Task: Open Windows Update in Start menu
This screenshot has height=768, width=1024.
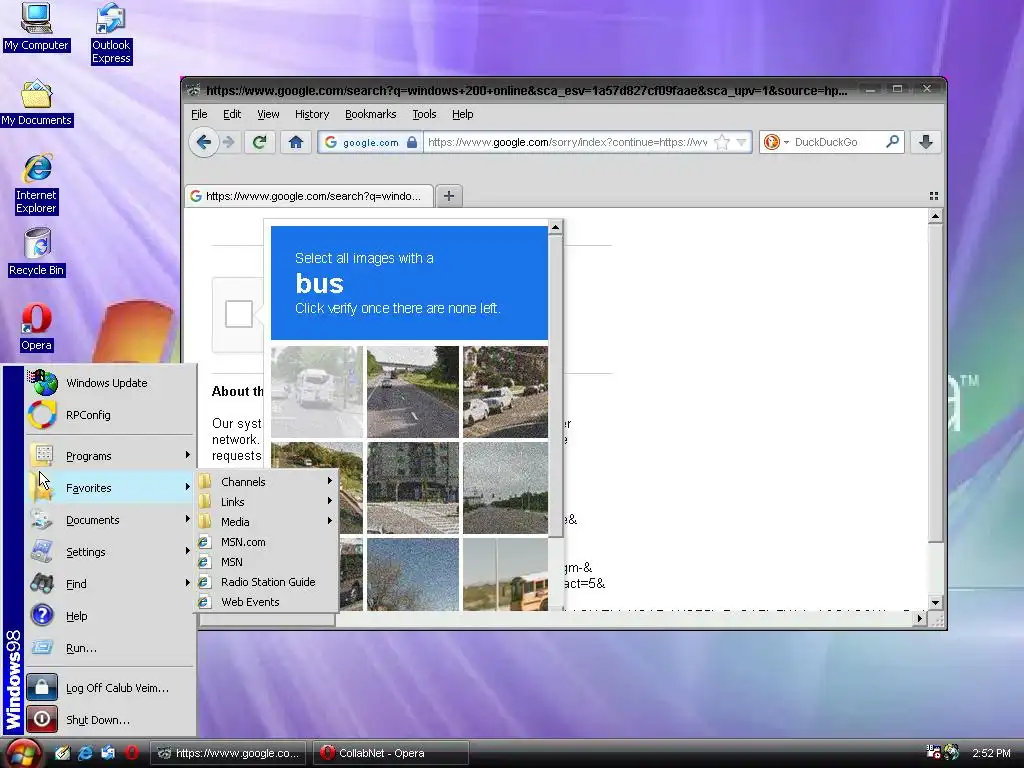Action: click(x=110, y=383)
